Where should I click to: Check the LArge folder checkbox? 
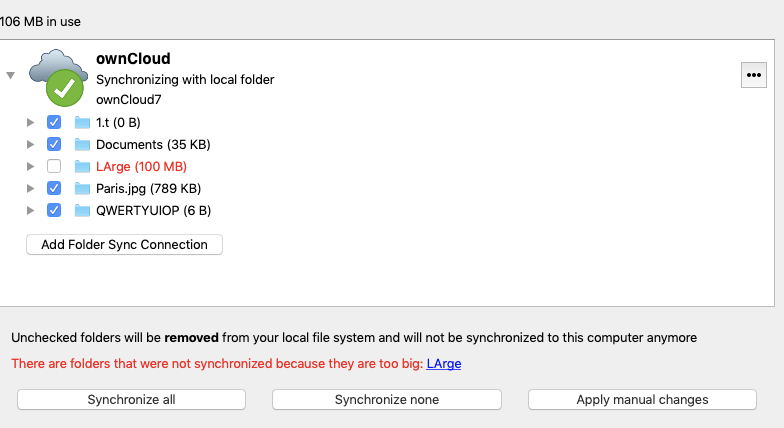[54, 166]
